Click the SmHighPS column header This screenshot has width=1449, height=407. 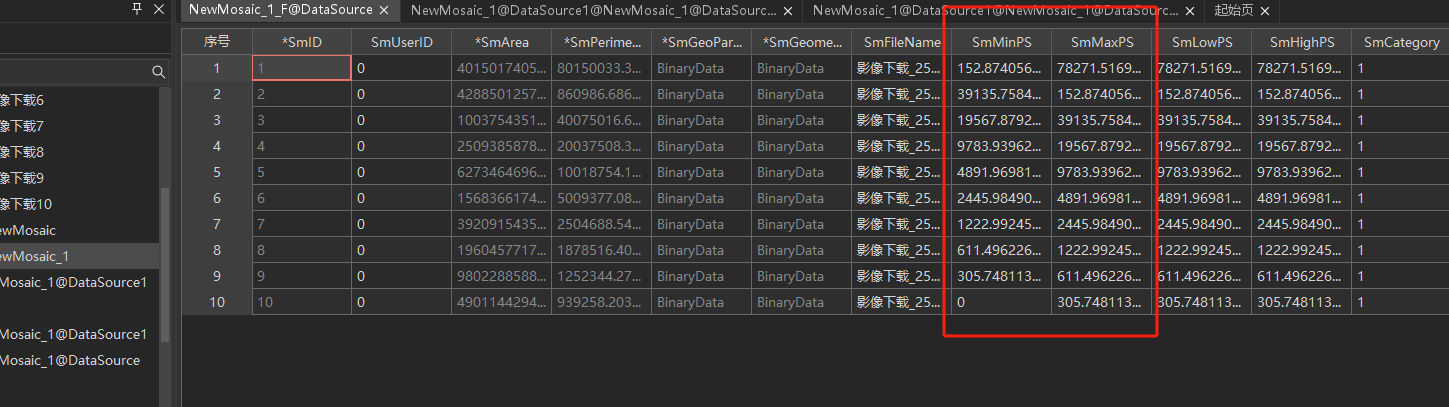(1302, 43)
